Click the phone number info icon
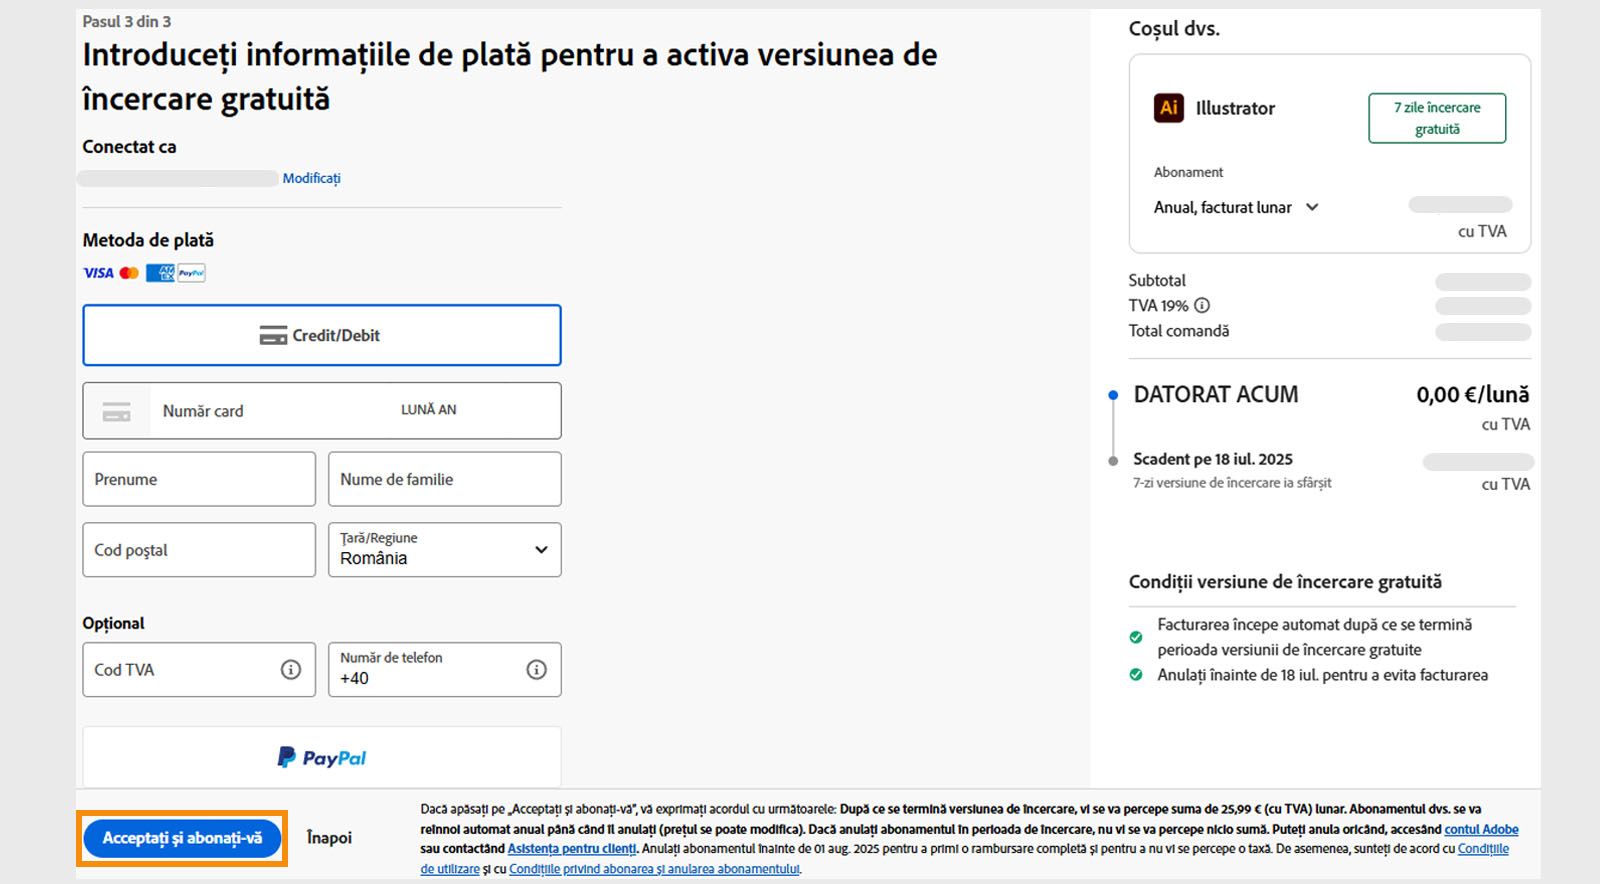 point(536,670)
